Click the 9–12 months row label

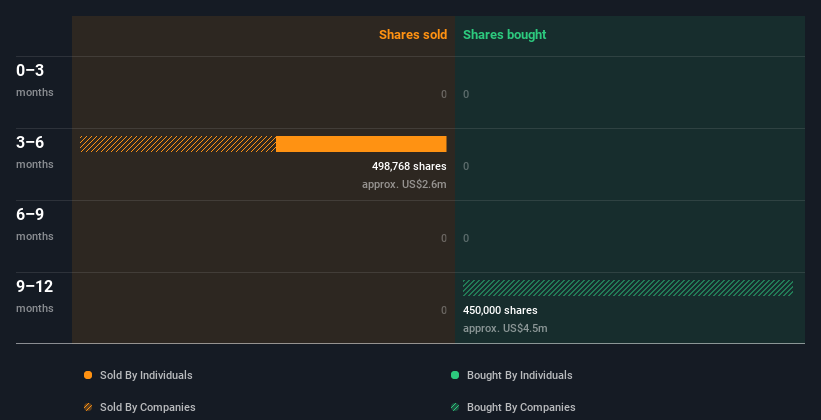(35, 296)
